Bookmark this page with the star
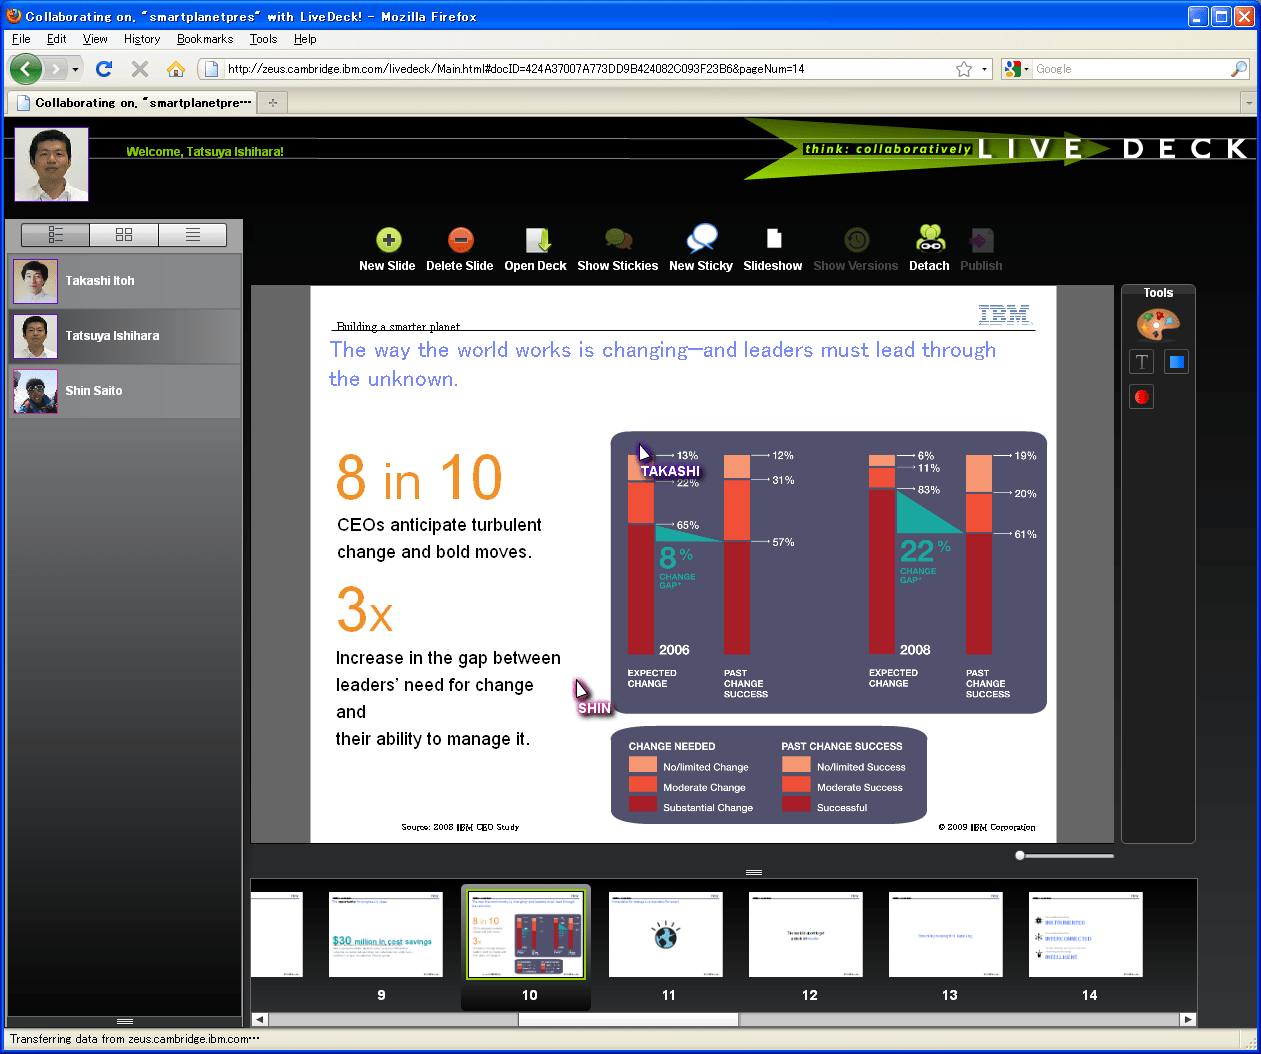Screen dimensions: 1261x1054 (964, 69)
